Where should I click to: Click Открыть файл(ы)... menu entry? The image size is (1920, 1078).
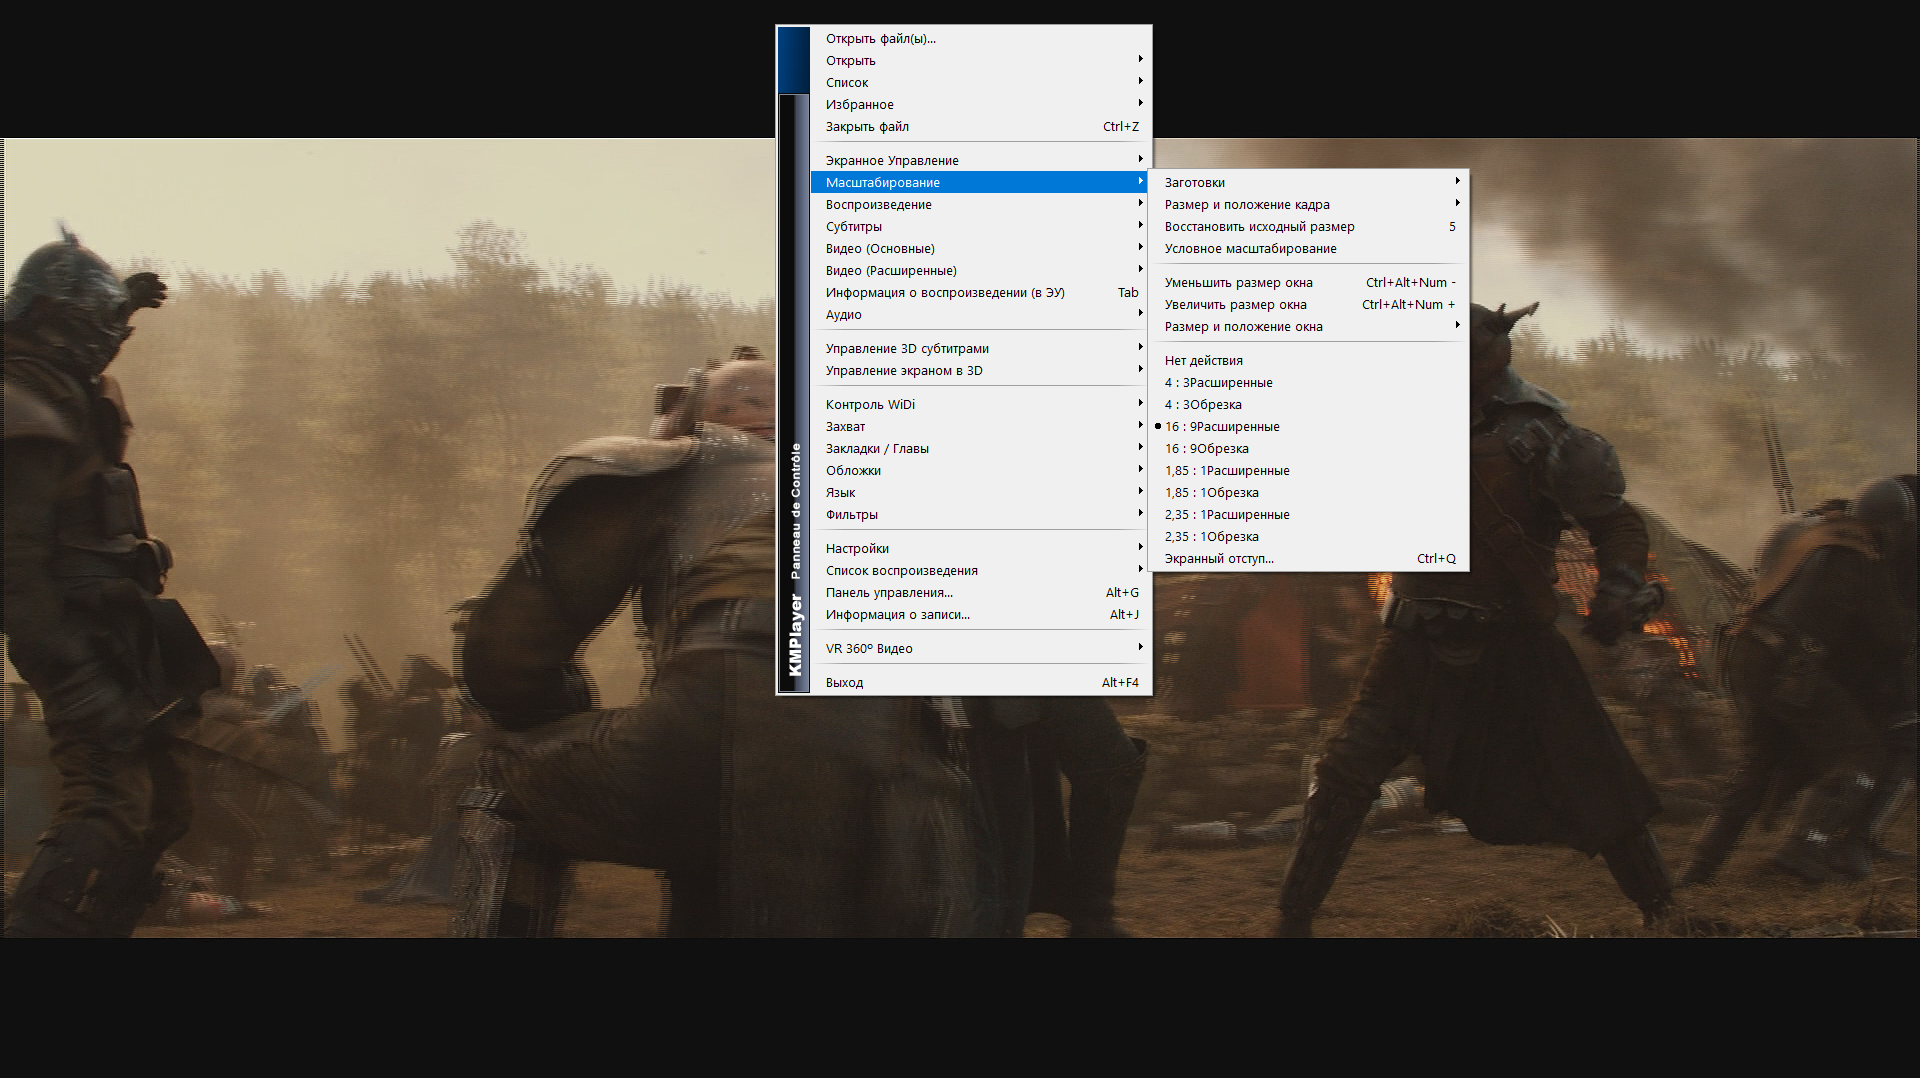pos(880,39)
